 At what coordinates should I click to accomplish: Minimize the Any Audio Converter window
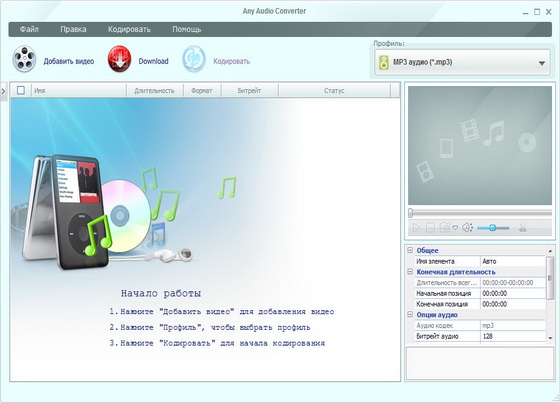coord(525,12)
